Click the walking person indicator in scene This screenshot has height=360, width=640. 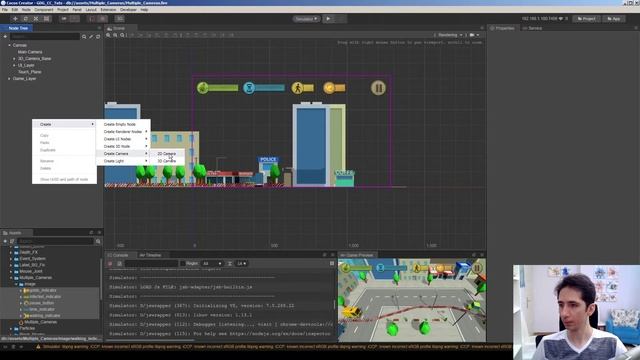pos(298,88)
